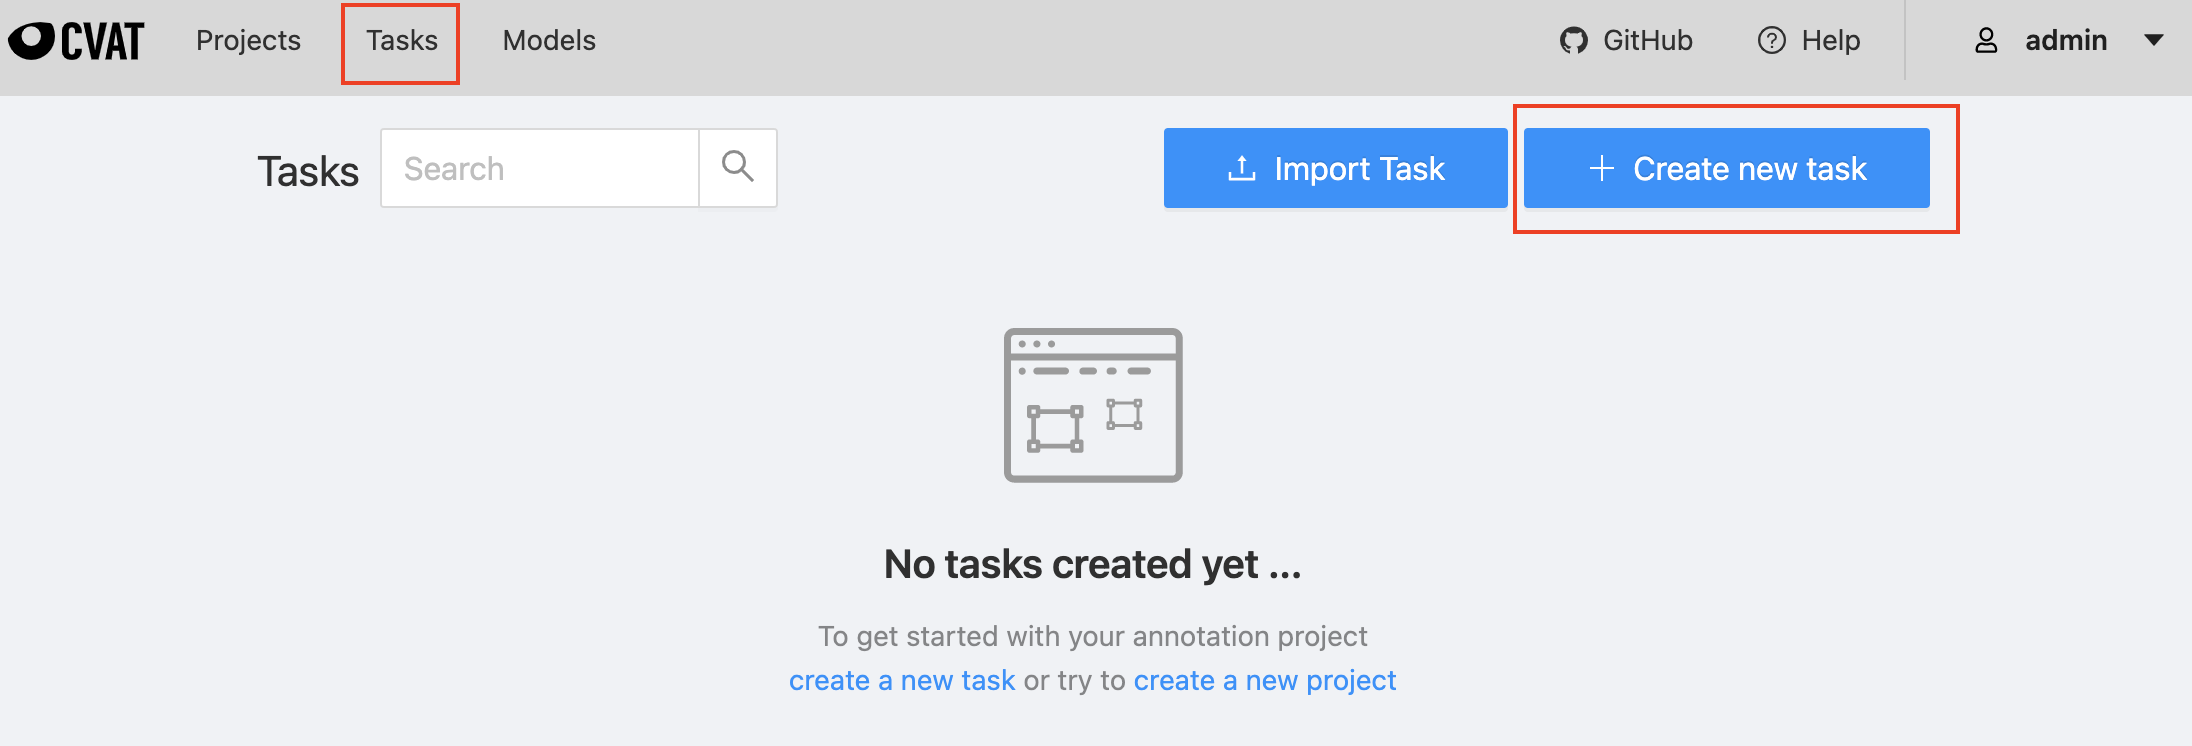Viewport: 2192px width, 746px height.
Task: Click the search magnifier icon
Action: (738, 167)
